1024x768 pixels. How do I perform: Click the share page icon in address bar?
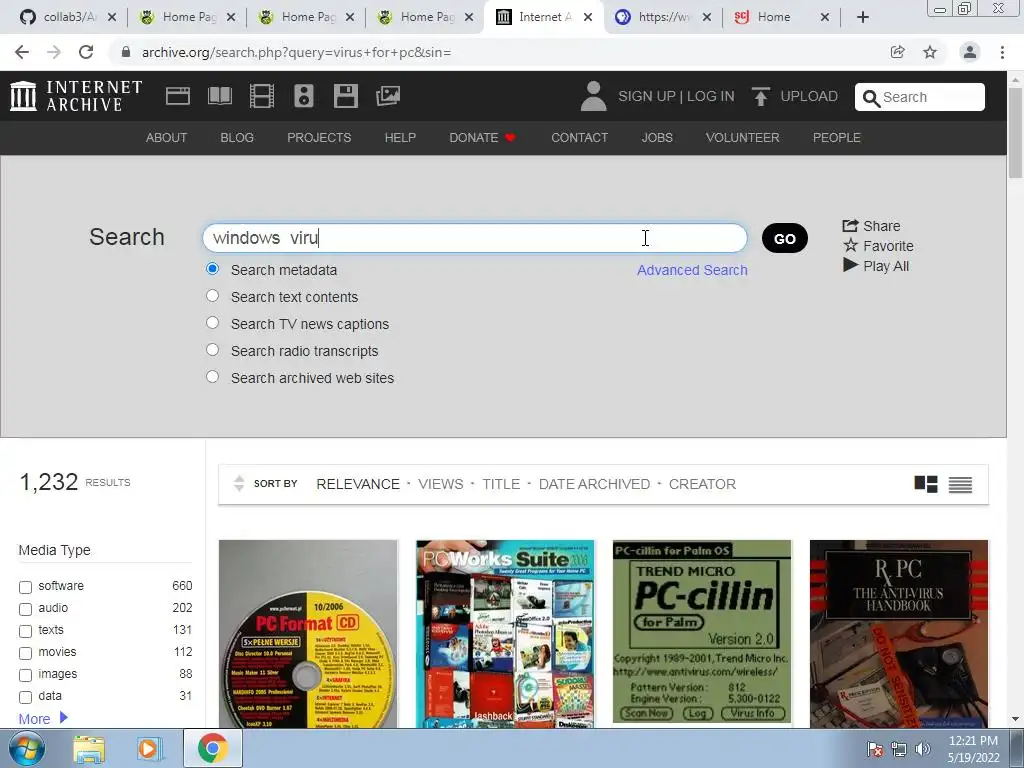pos(898,52)
